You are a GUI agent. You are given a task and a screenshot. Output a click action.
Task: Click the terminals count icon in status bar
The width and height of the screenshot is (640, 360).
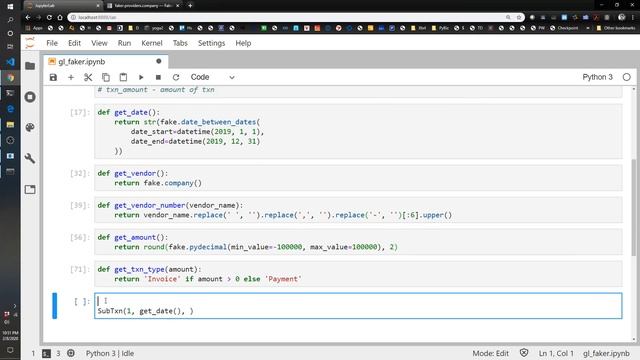coord(47,353)
